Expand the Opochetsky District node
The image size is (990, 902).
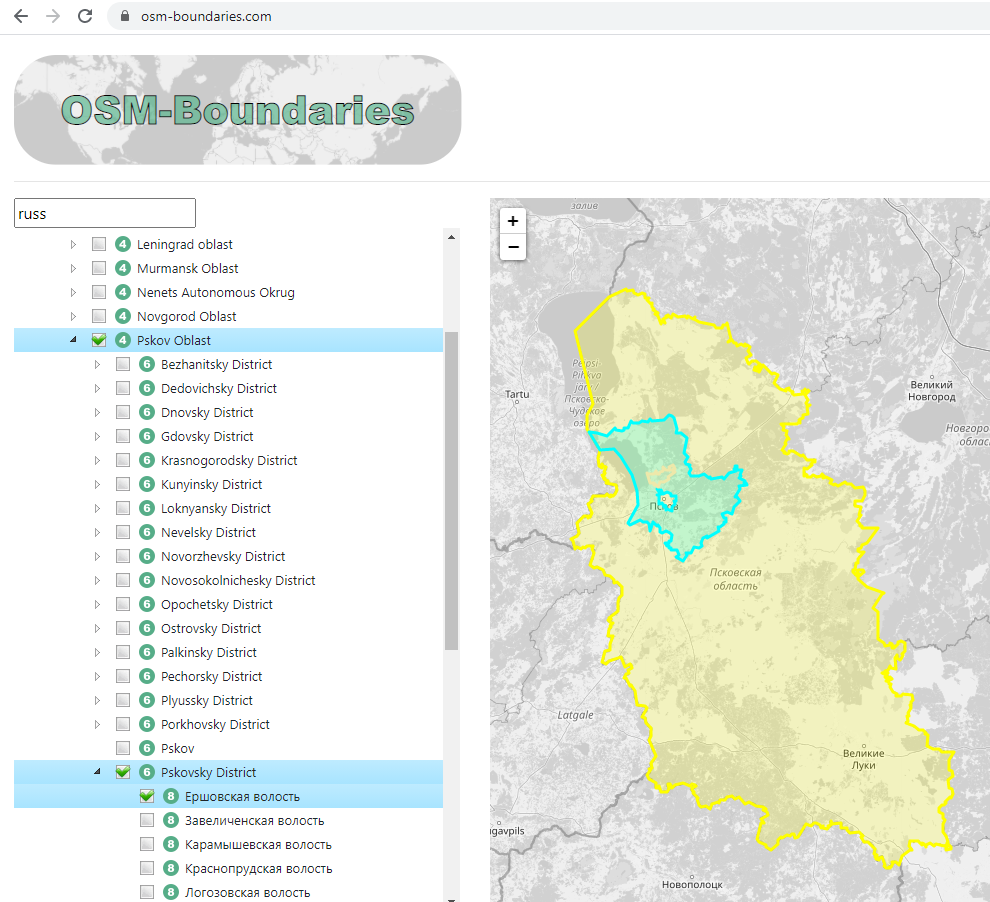coord(97,604)
